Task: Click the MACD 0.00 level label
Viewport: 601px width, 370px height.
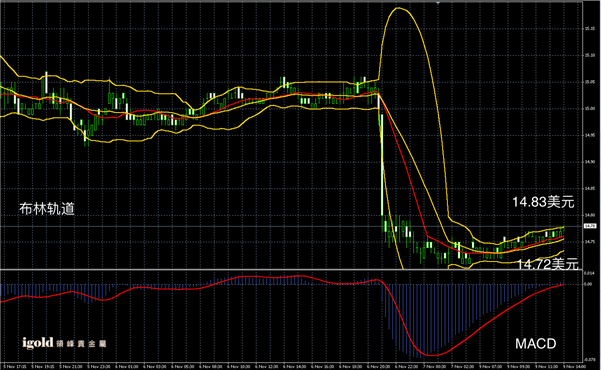Action: tap(588, 284)
